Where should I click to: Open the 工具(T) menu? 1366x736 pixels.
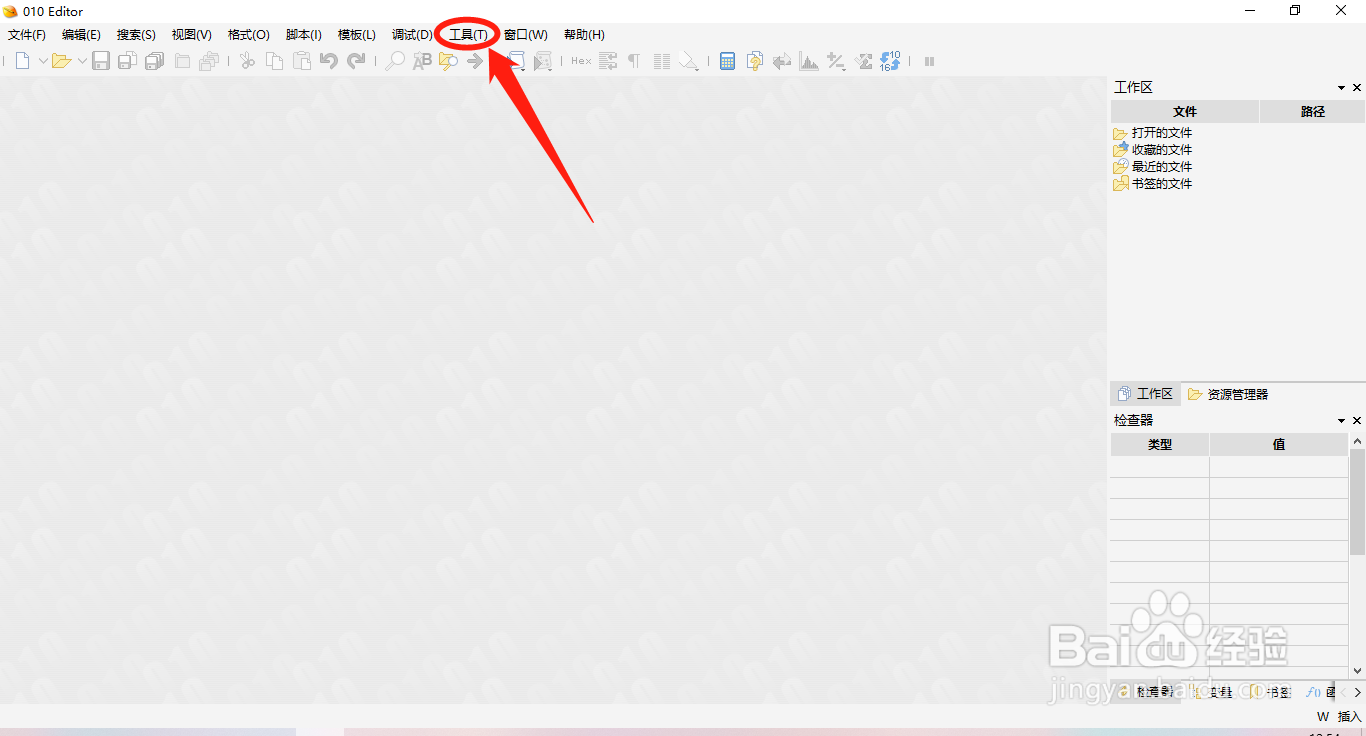point(468,34)
